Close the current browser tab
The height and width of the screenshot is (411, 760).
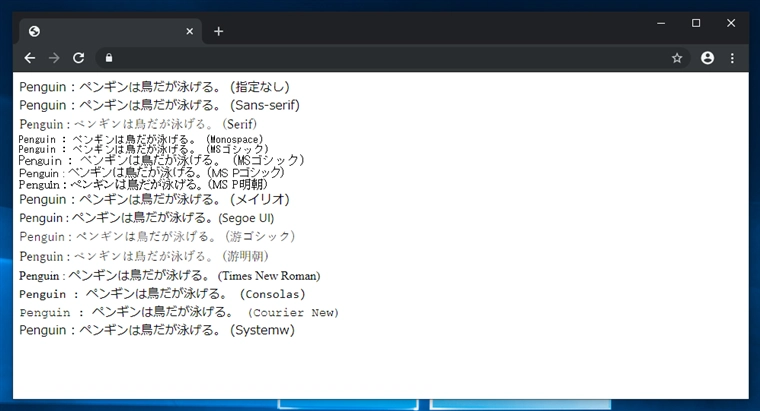coord(190,32)
